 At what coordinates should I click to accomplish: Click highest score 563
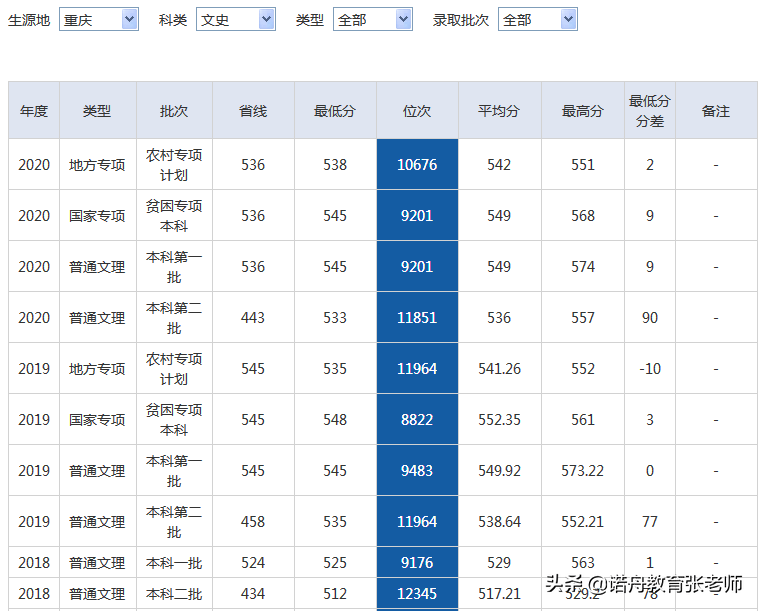click(583, 563)
